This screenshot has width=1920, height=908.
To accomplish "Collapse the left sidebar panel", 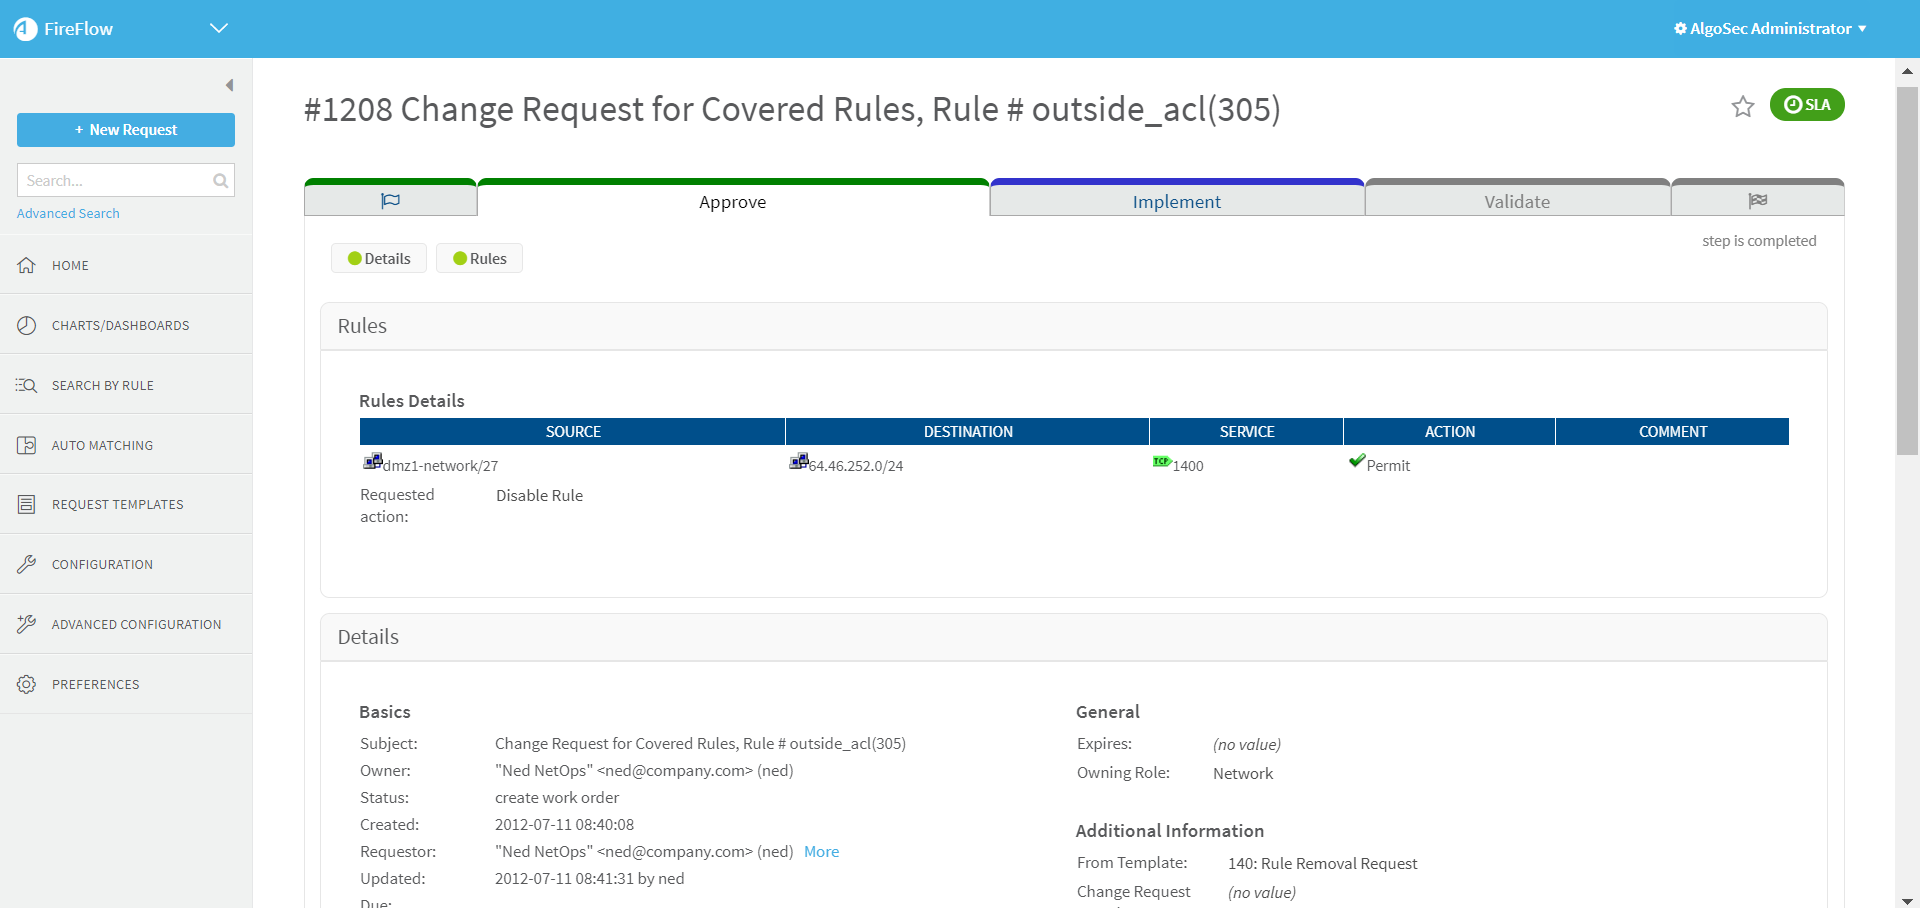I will click(x=229, y=86).
